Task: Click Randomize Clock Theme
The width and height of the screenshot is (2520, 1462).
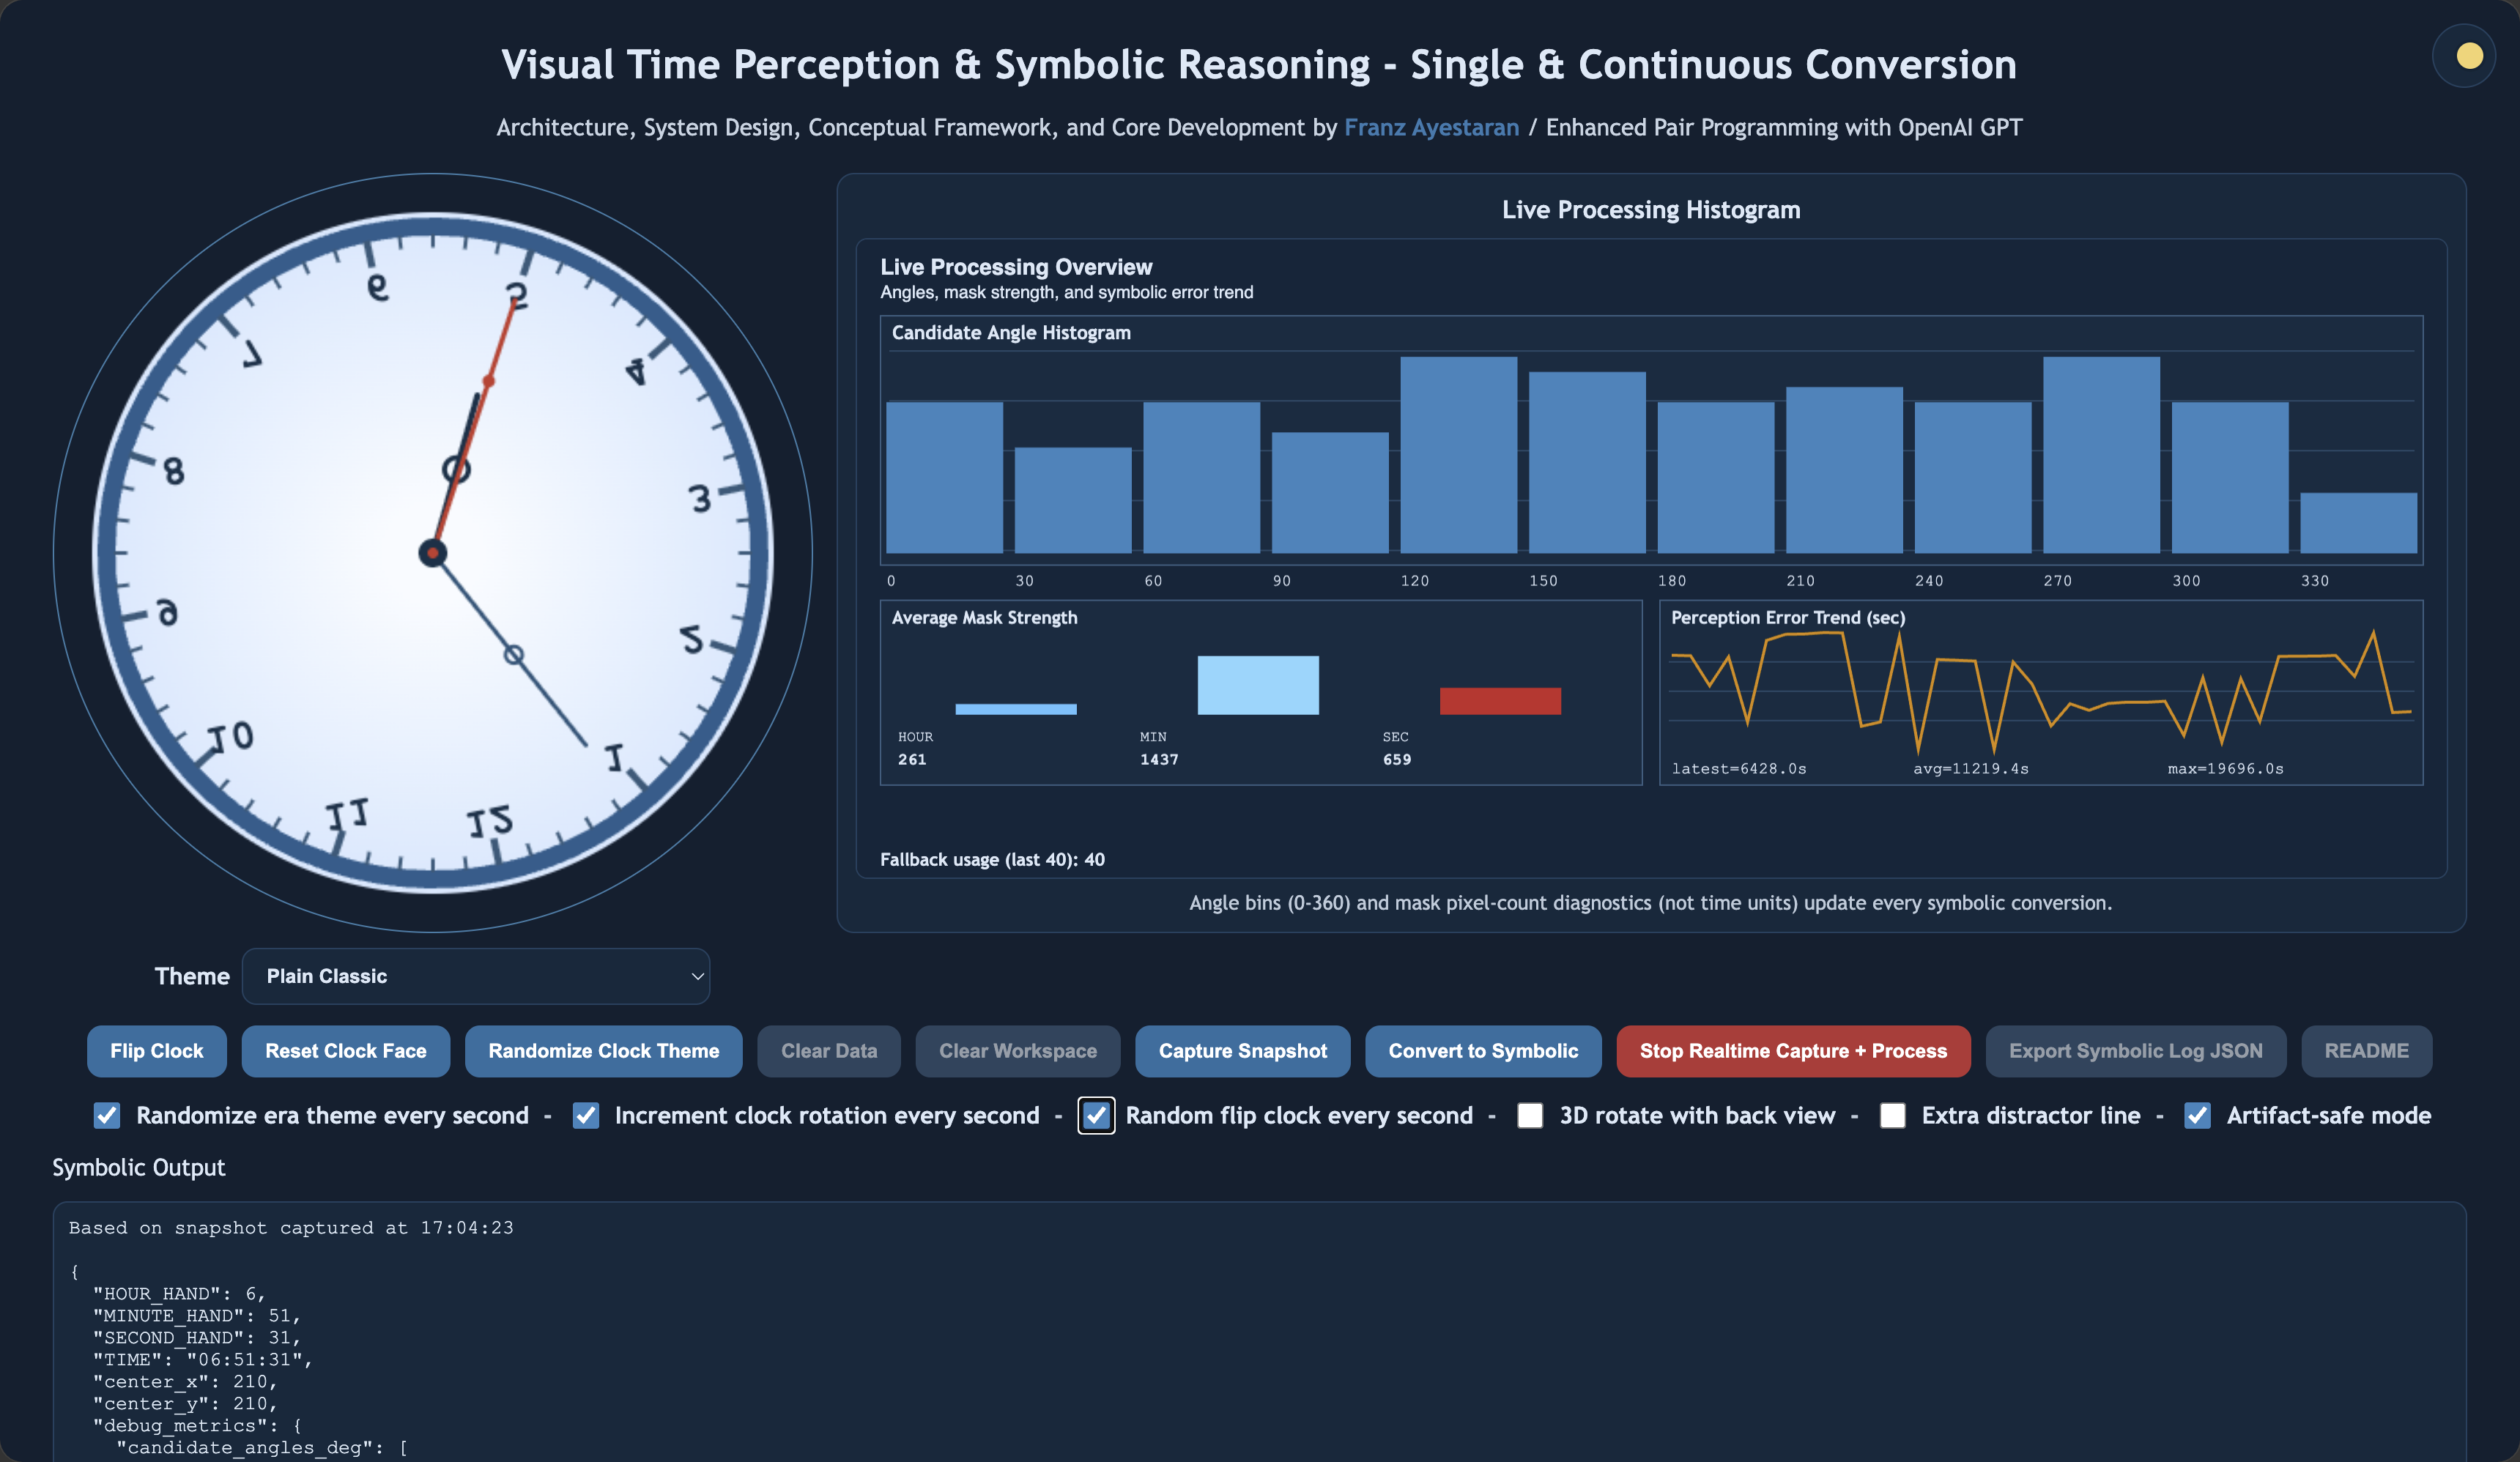Action: pyautogui.click(x=604, y=1051)
